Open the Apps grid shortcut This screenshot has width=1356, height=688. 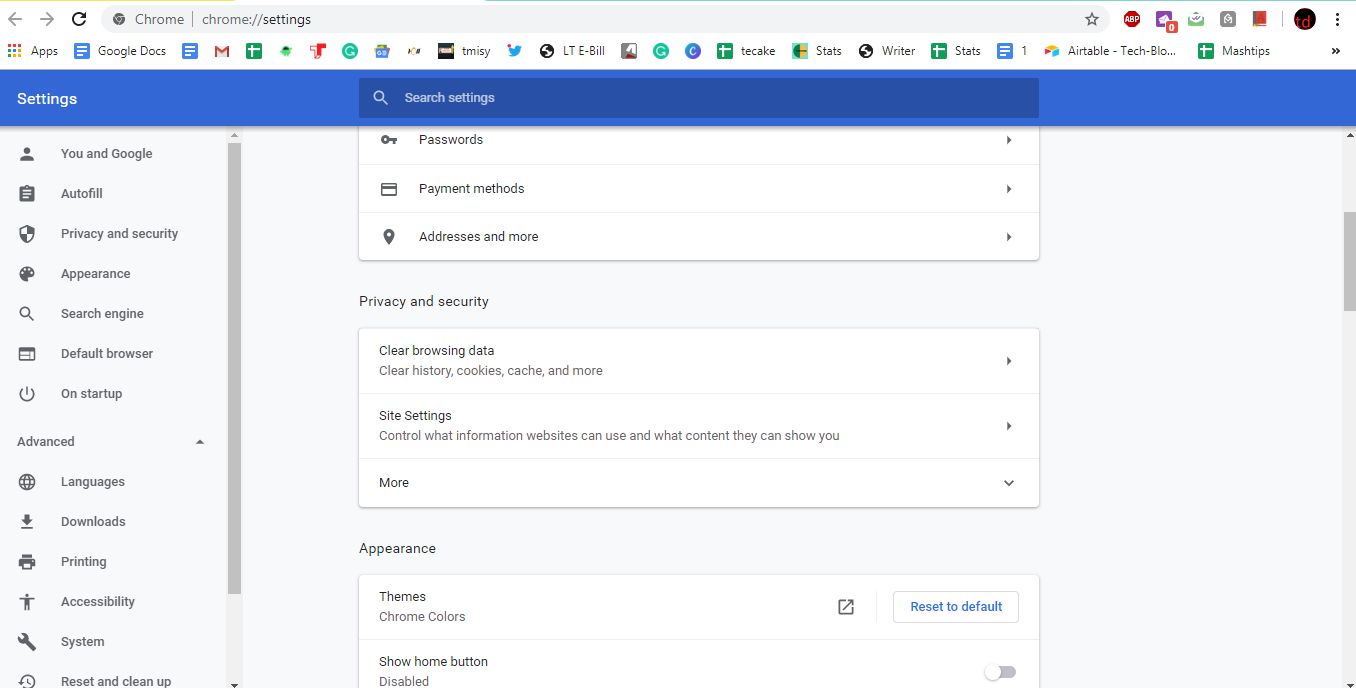point(33,51)
